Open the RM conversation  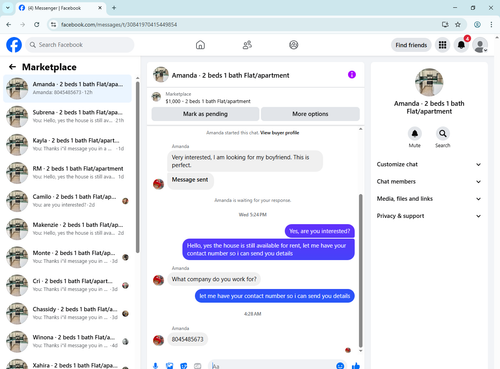coord(67,173)
